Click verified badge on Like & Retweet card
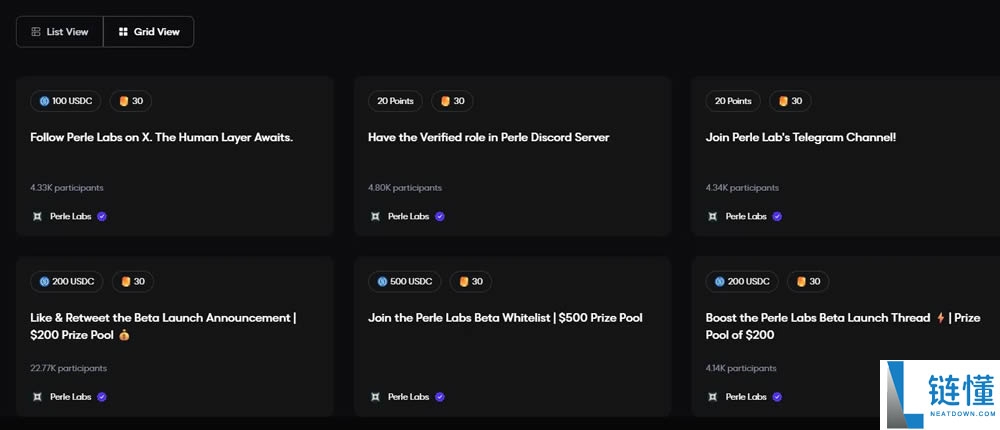The image size is (1000, 430). point(102,397)
